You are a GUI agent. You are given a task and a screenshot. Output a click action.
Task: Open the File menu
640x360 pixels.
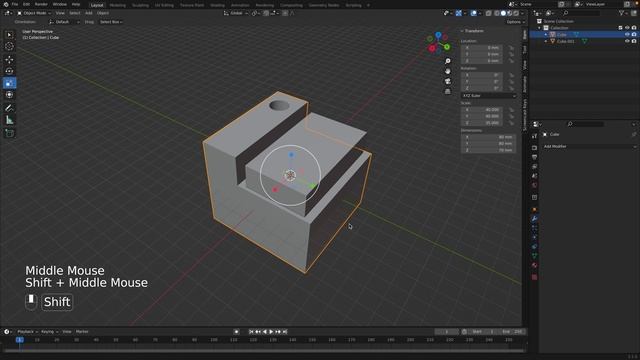tap(15, 4)
